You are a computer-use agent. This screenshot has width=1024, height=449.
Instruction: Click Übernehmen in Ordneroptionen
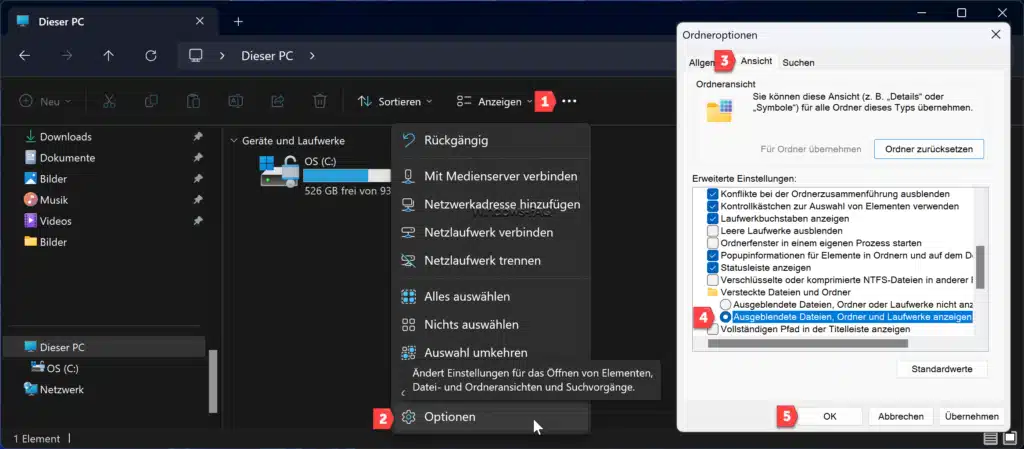click(971, 416)
